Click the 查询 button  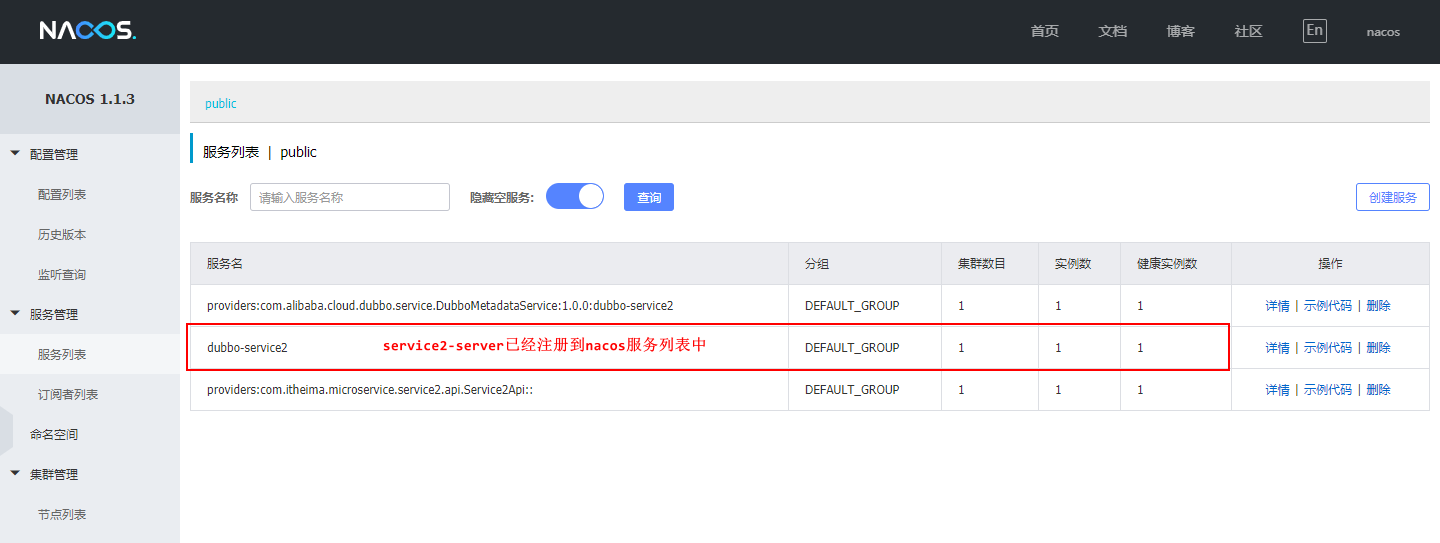tap(649, 197)
